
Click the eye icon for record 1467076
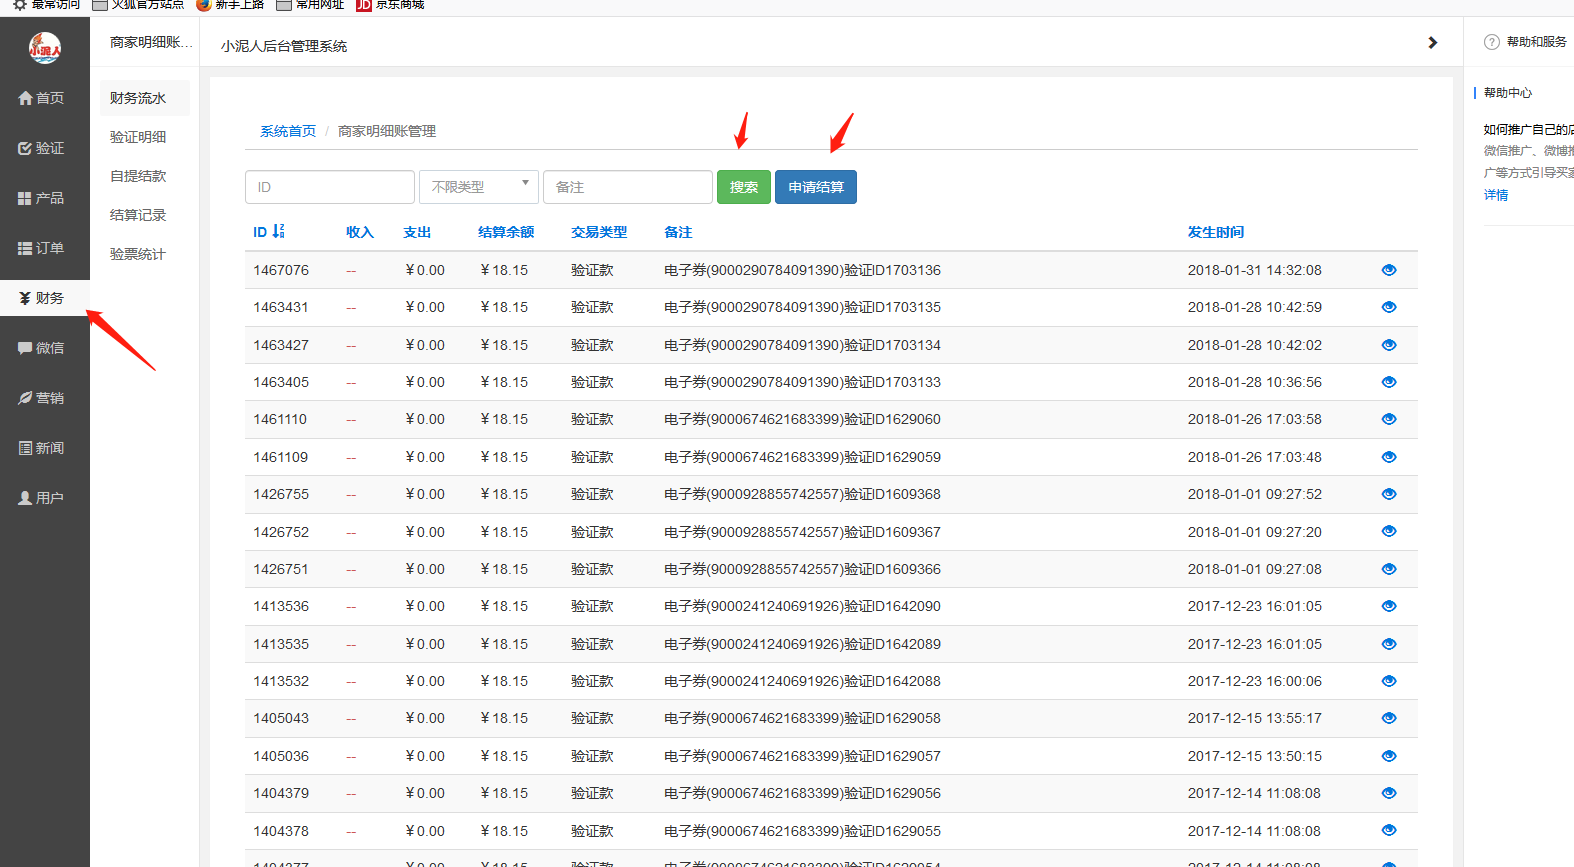(1388, 270)
